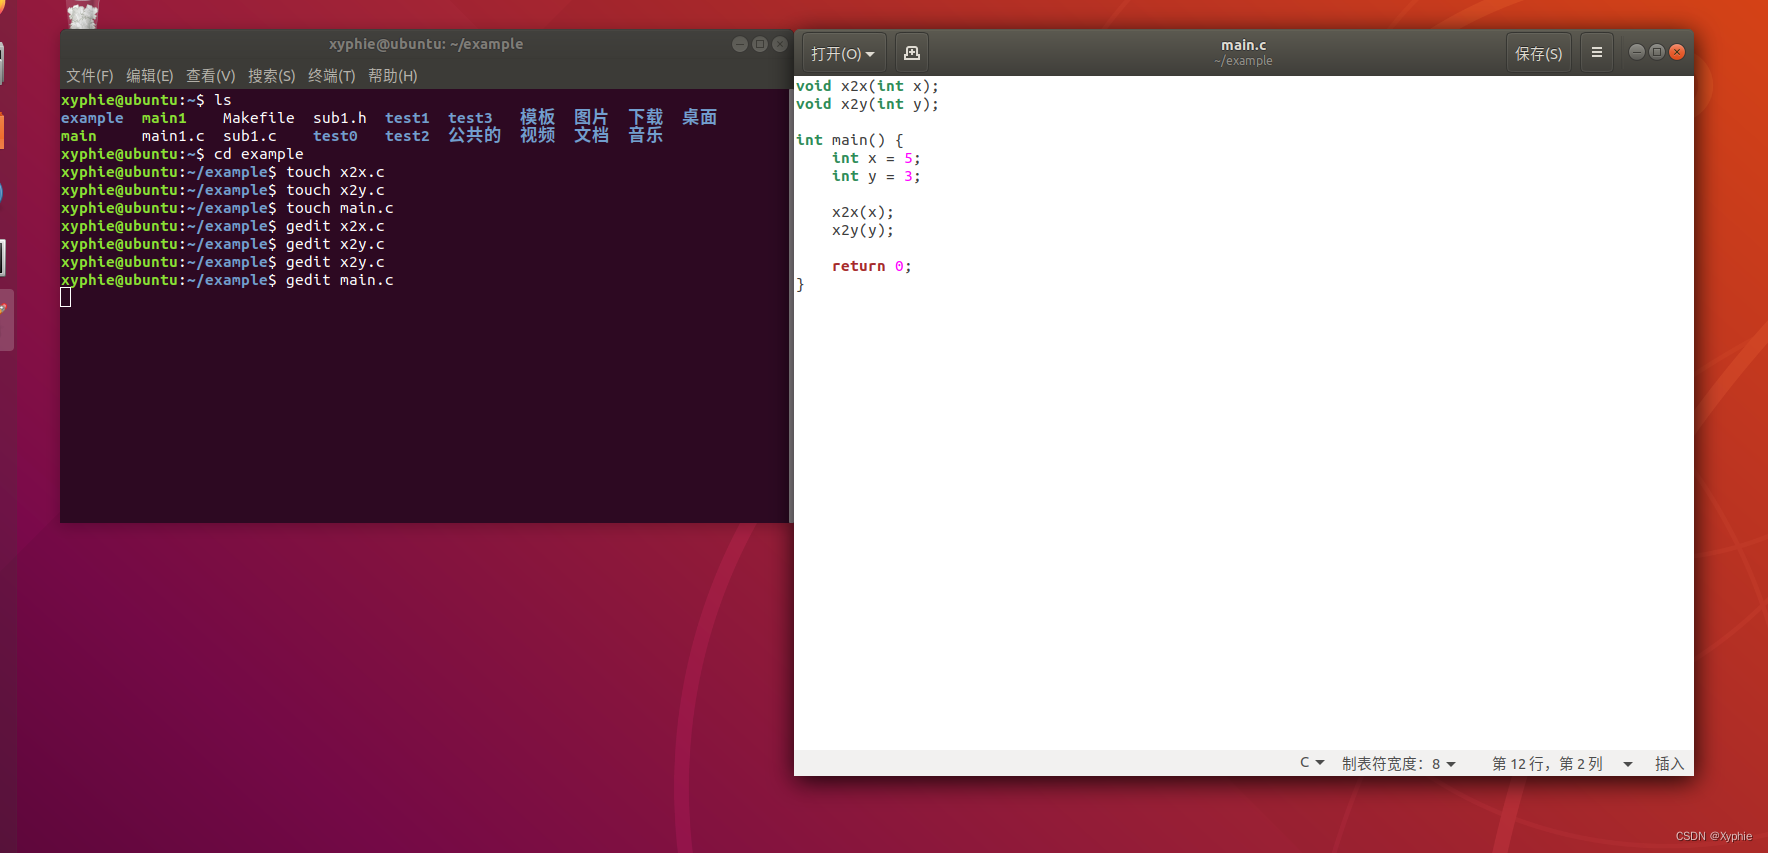
Task: Open the C language selector in status bar
Action: tap(1312, 763)
